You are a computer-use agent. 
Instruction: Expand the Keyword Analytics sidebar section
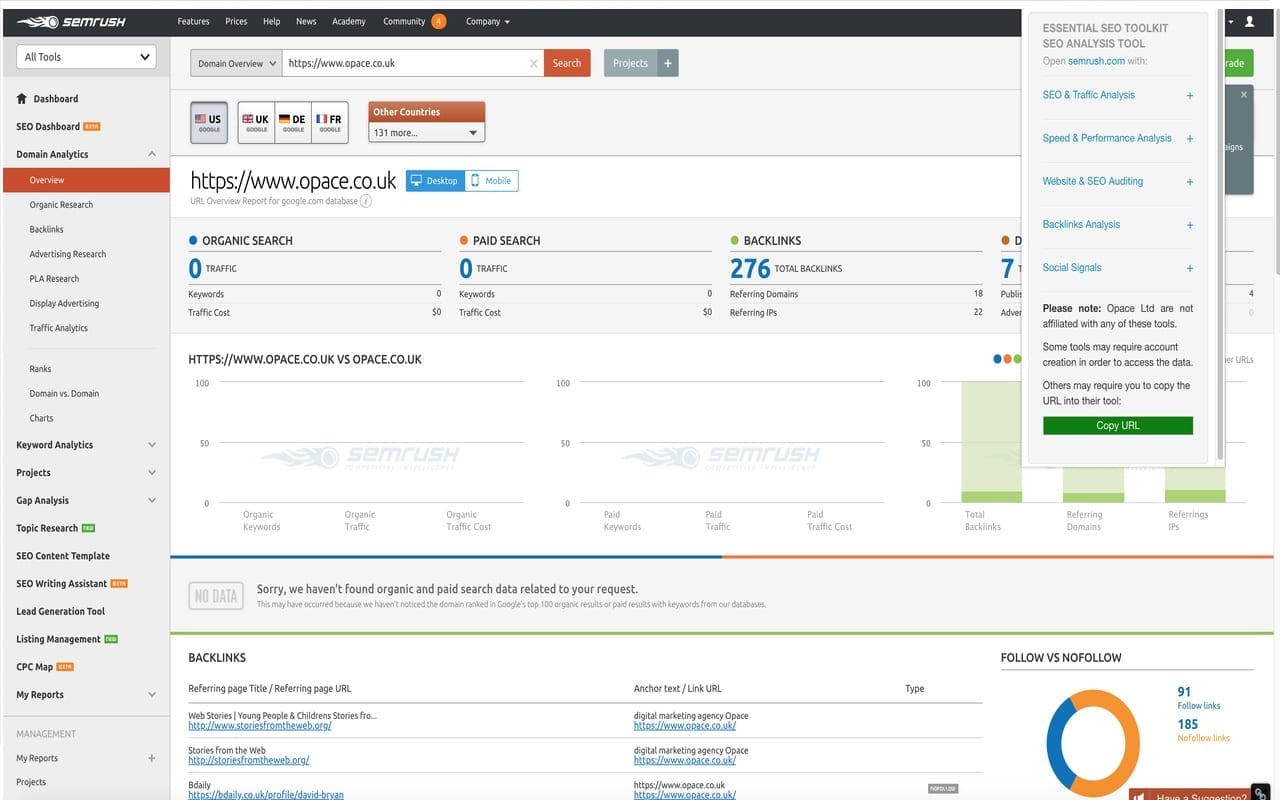(x=85, y=444)
